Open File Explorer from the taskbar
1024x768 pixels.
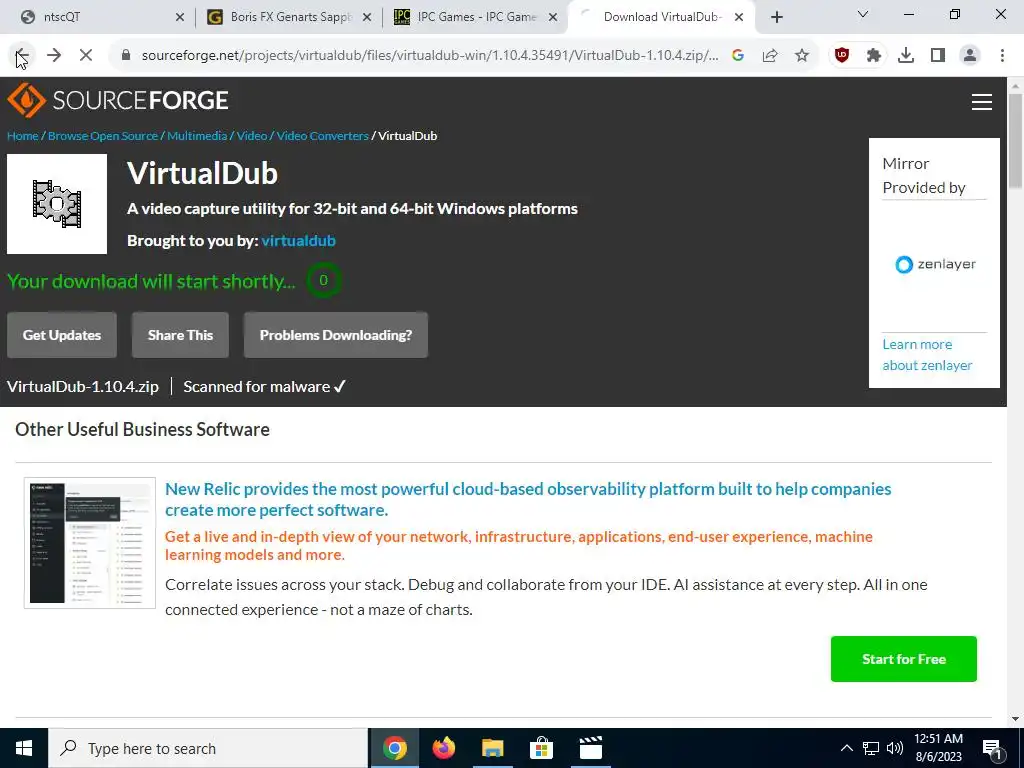[493, 748]
